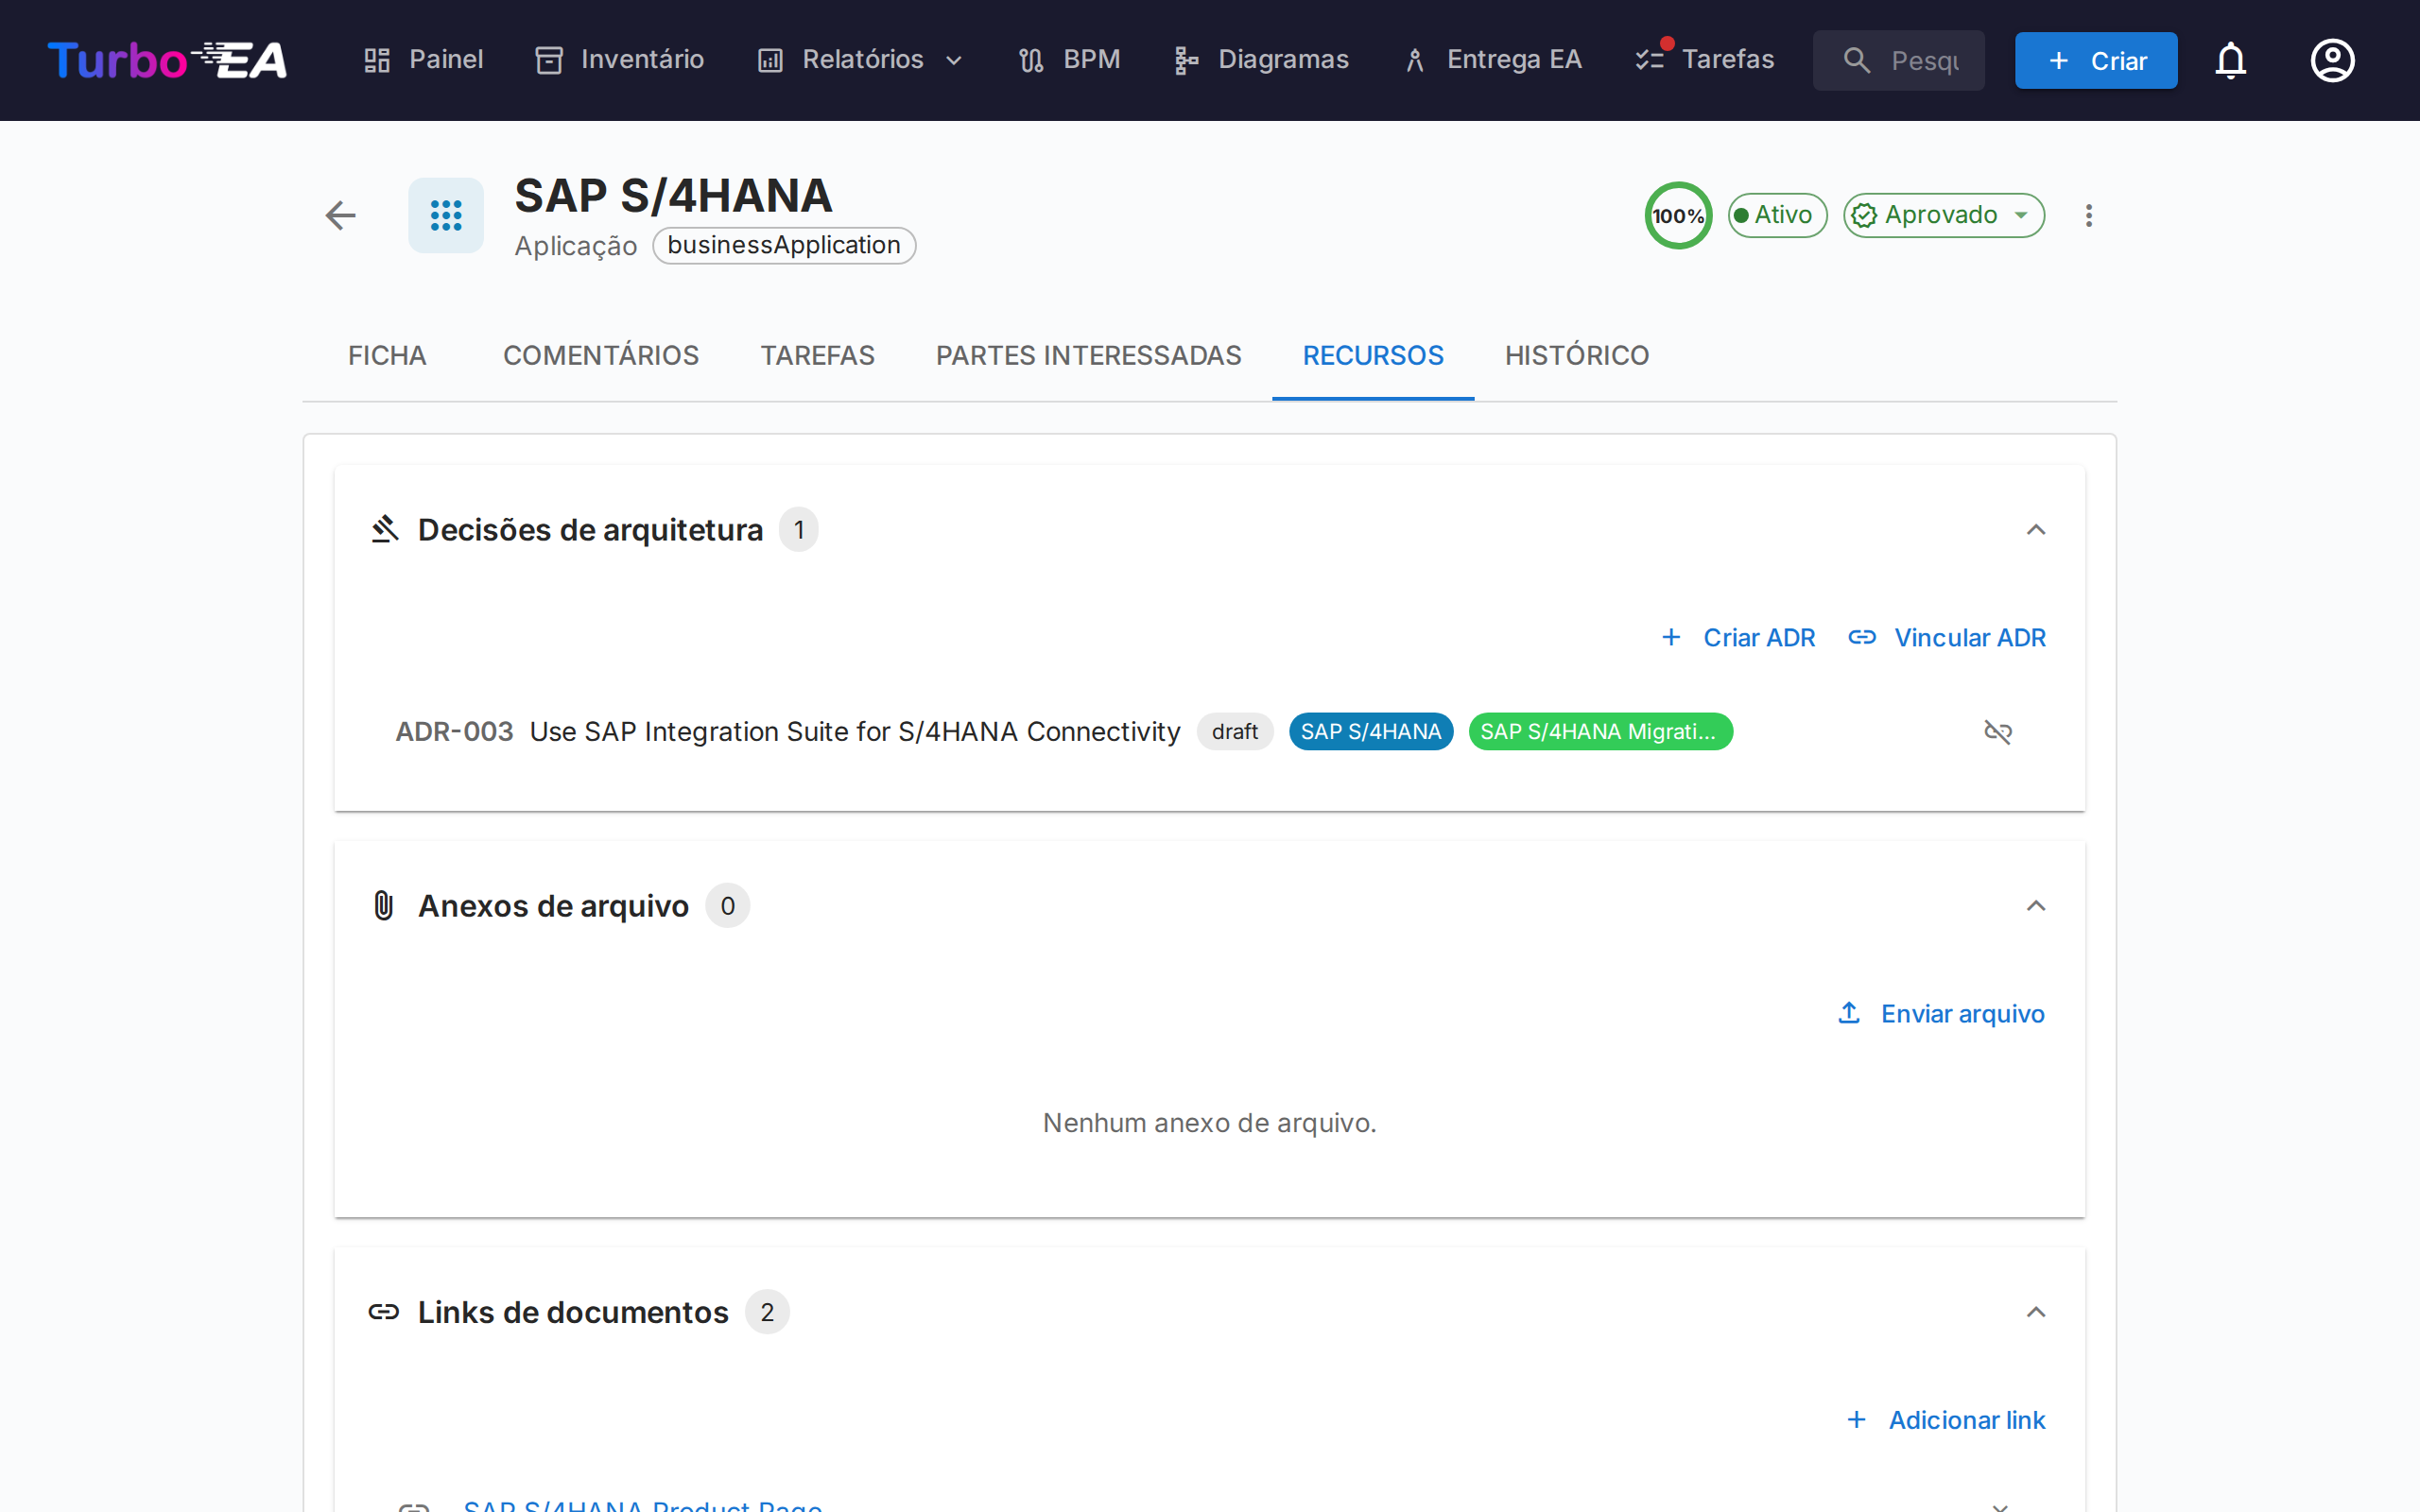Viewport: 2420px width, 1512px height.
Task: Click the SAP S/4HANA application grid icon
Action: click(445, 215)
